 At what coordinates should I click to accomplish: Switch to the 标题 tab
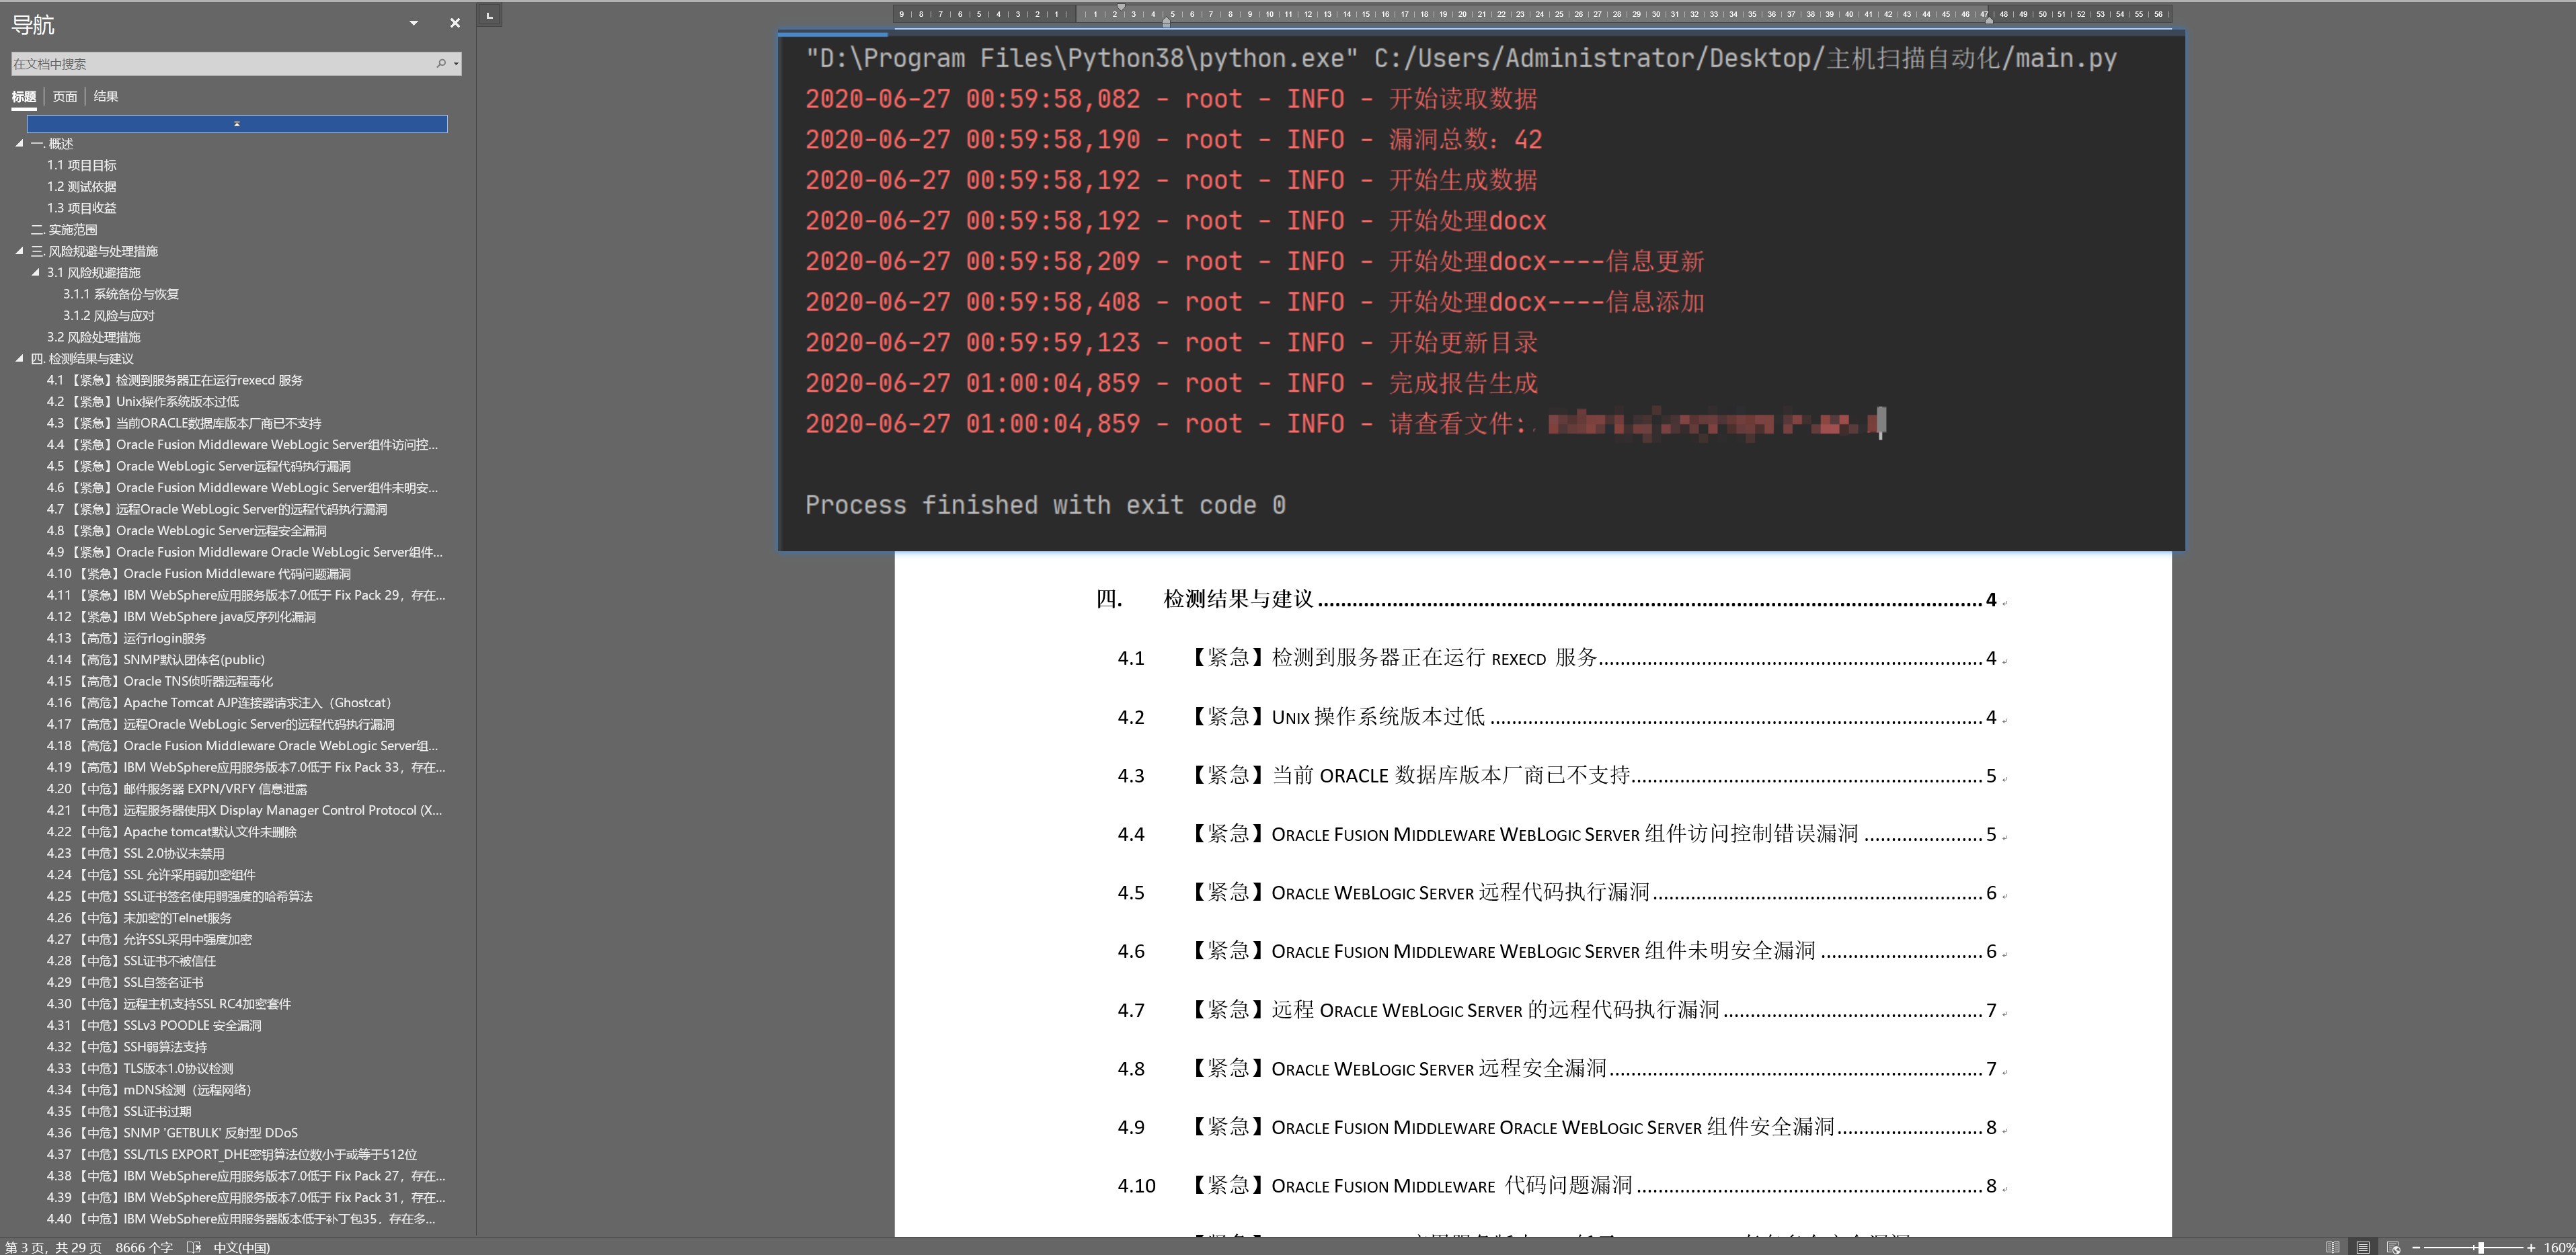[24, 97]
